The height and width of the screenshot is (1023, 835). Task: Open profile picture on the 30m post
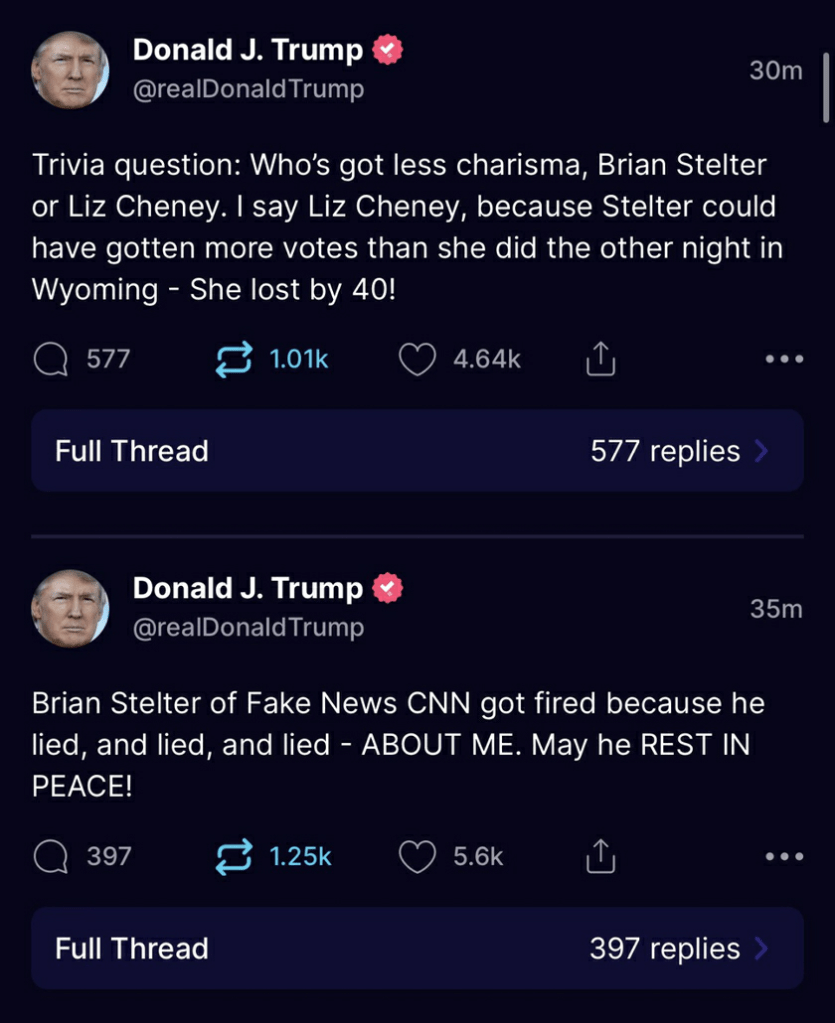pos(70,69)
